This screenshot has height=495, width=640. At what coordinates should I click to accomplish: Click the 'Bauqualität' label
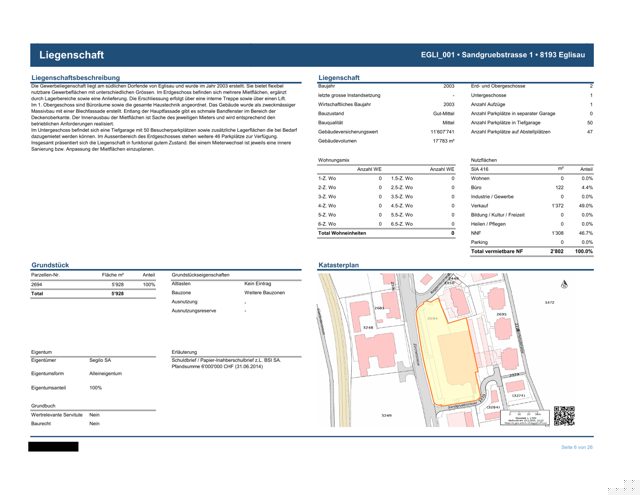point(330,122)
